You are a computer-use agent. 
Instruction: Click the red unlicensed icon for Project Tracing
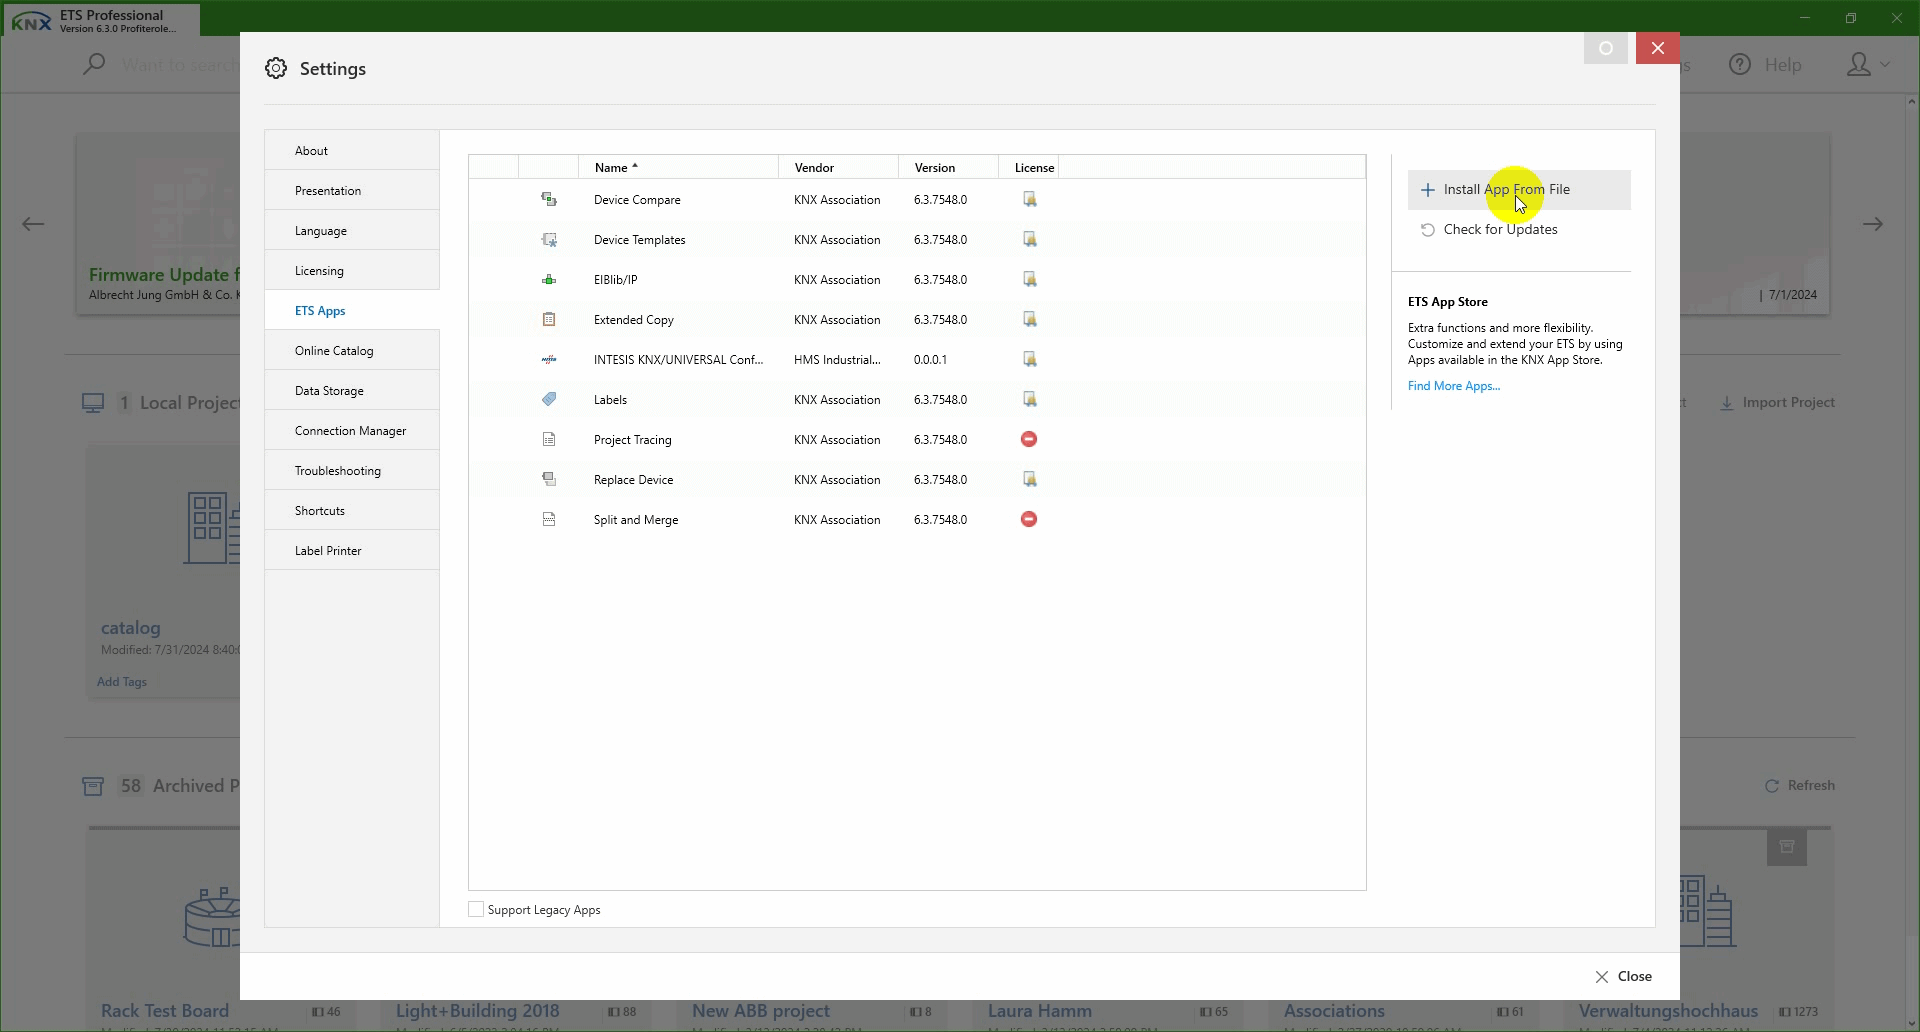pyautogui.click(x=1029, y=440)
